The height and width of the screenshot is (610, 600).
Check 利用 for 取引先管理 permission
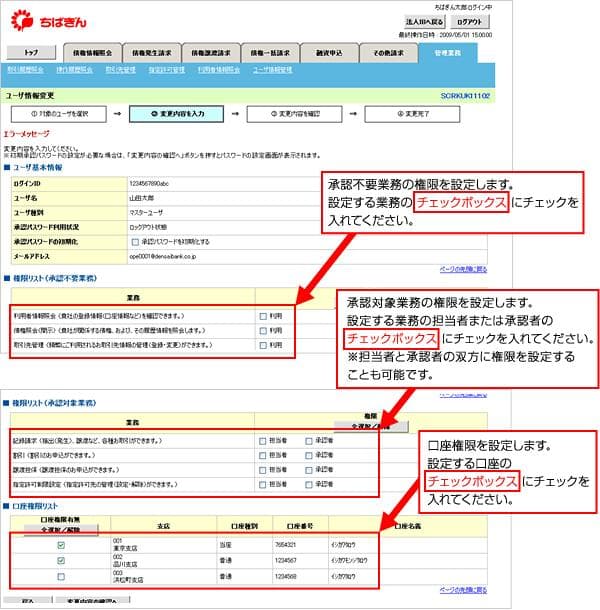click(x=262, y=343)
